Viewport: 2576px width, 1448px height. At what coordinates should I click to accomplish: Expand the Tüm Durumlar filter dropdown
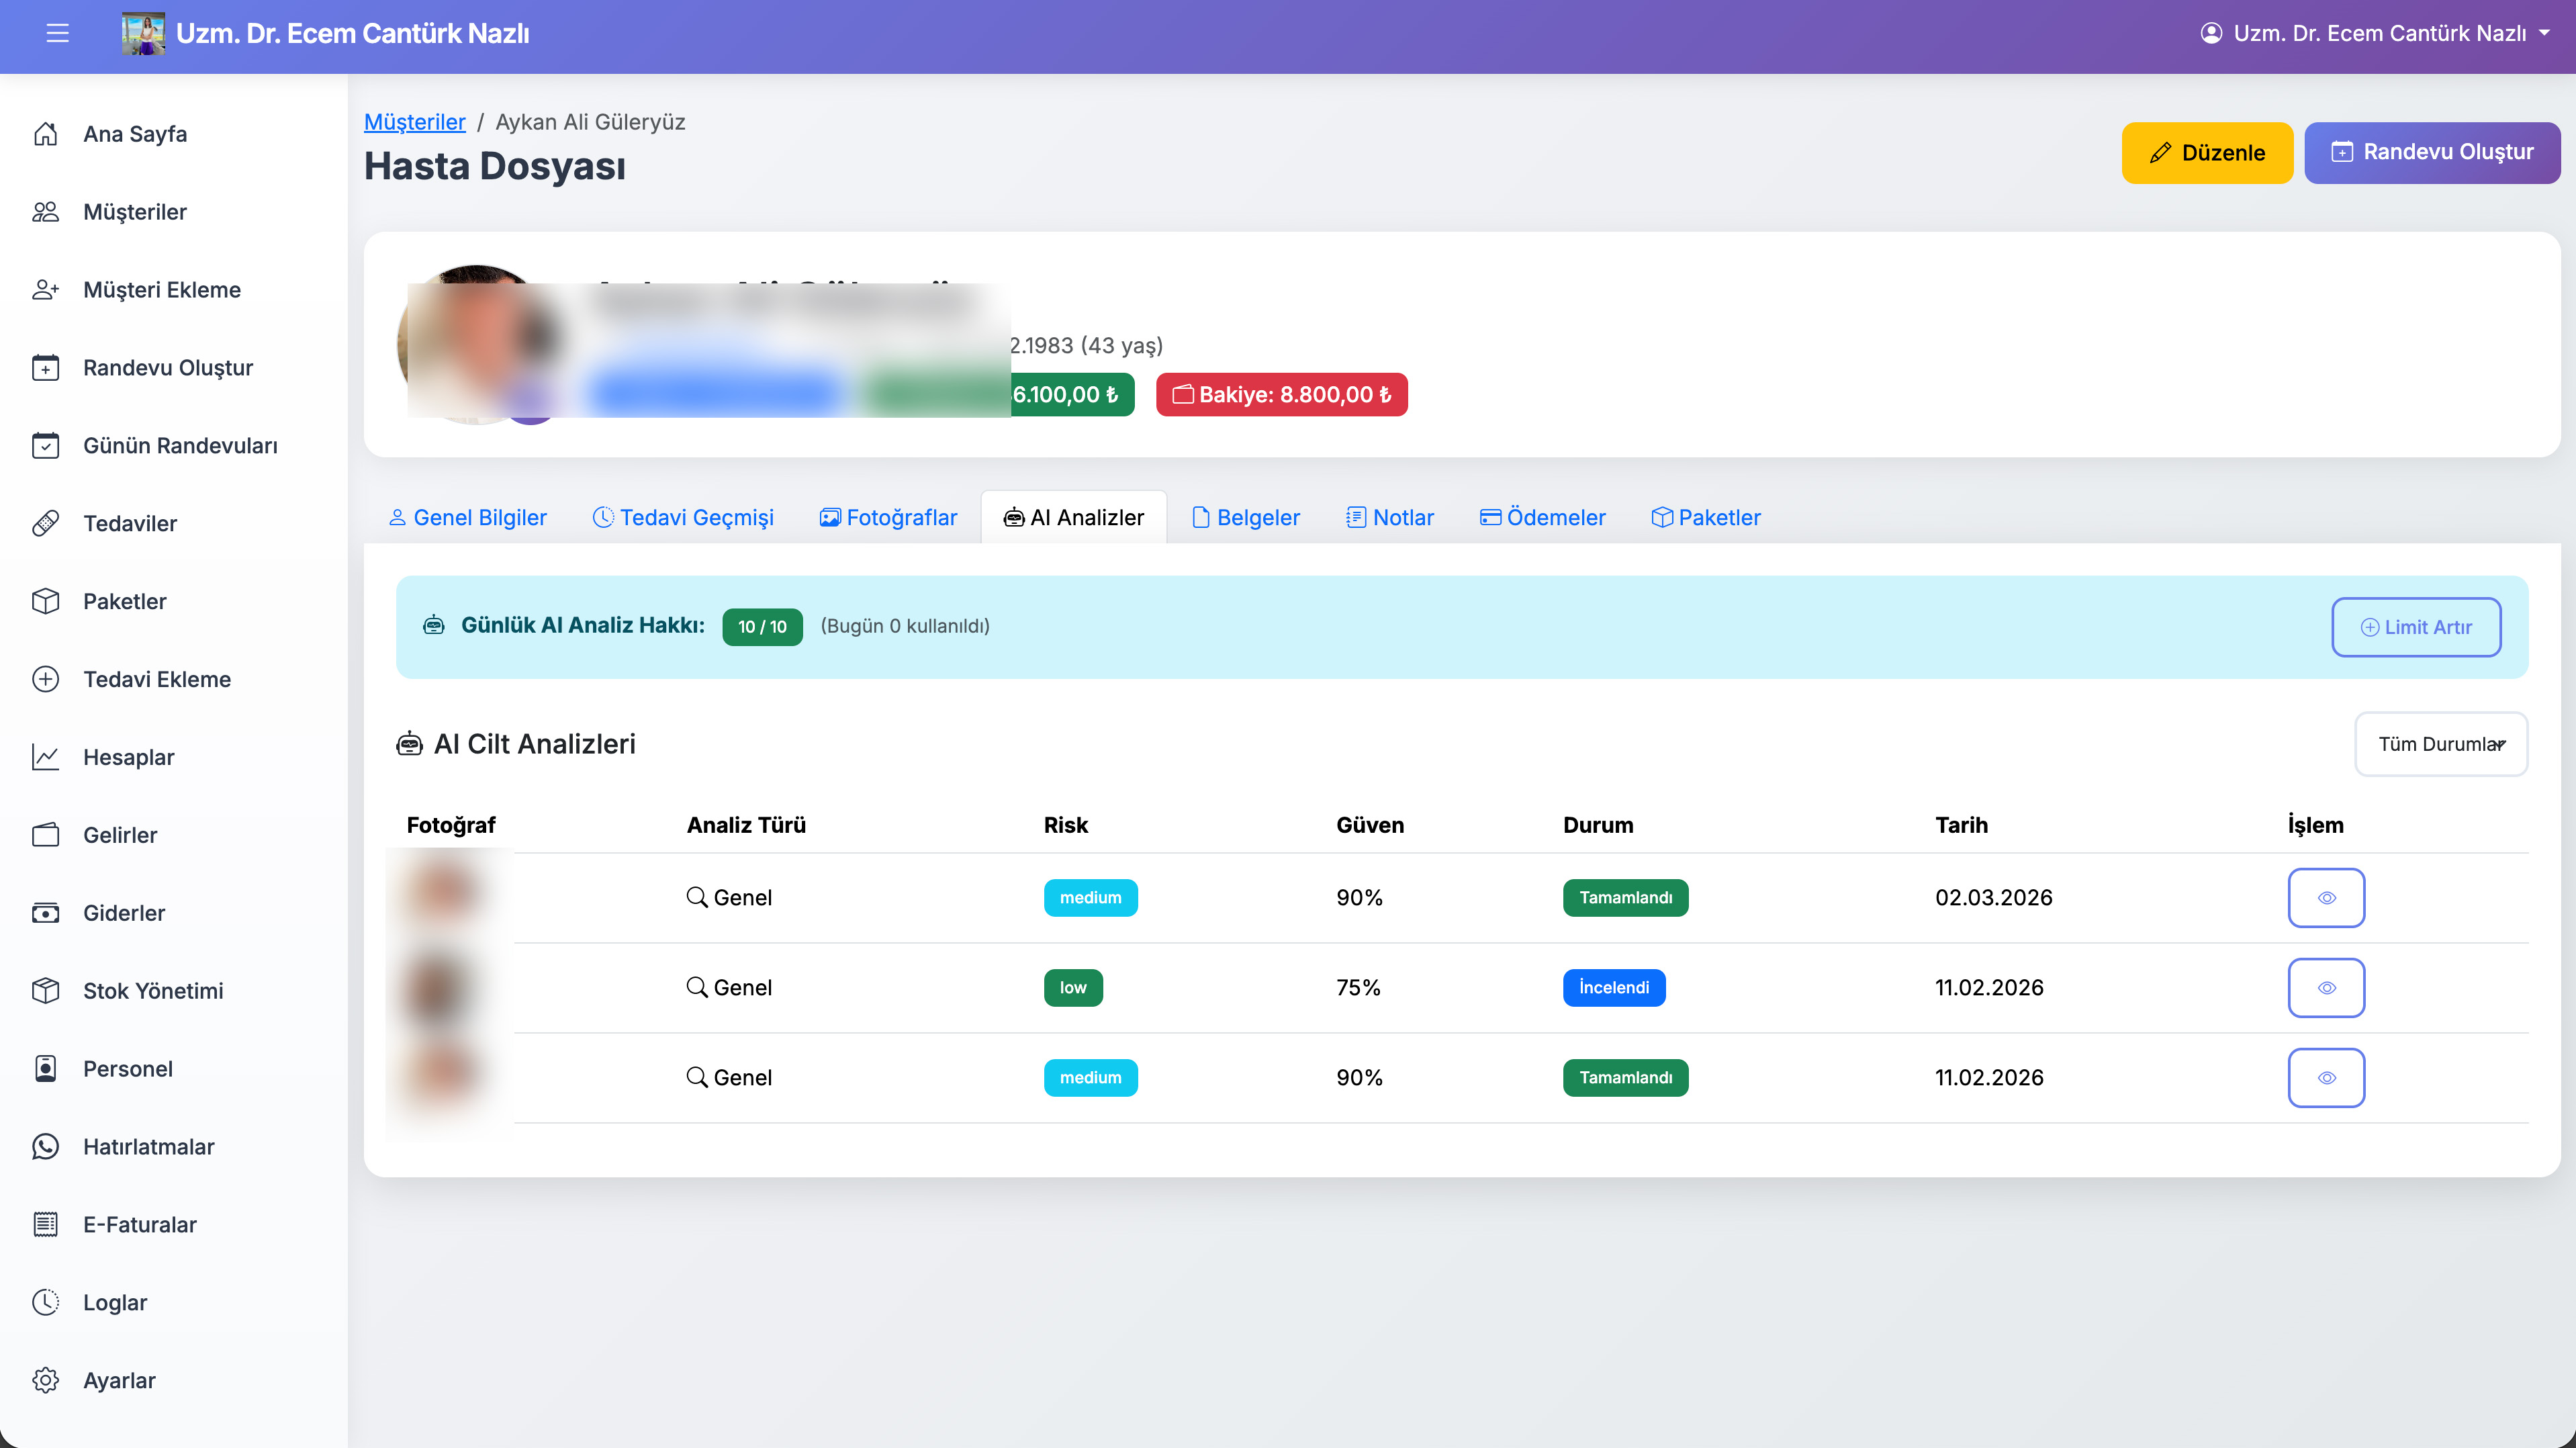tap(2440, 744)
